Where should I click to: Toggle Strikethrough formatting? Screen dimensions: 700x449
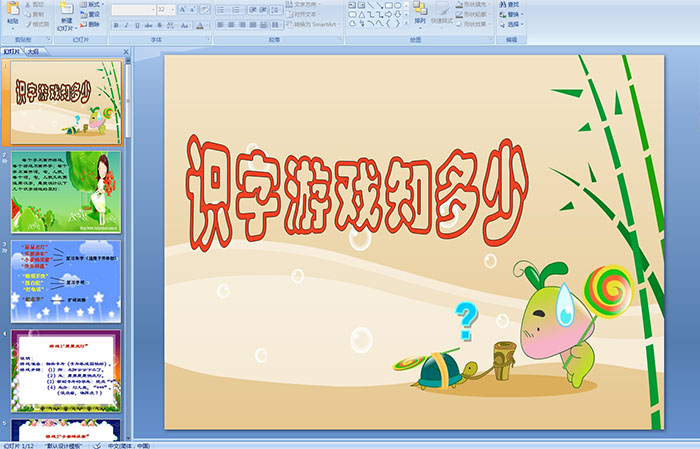tap(148, 25)
